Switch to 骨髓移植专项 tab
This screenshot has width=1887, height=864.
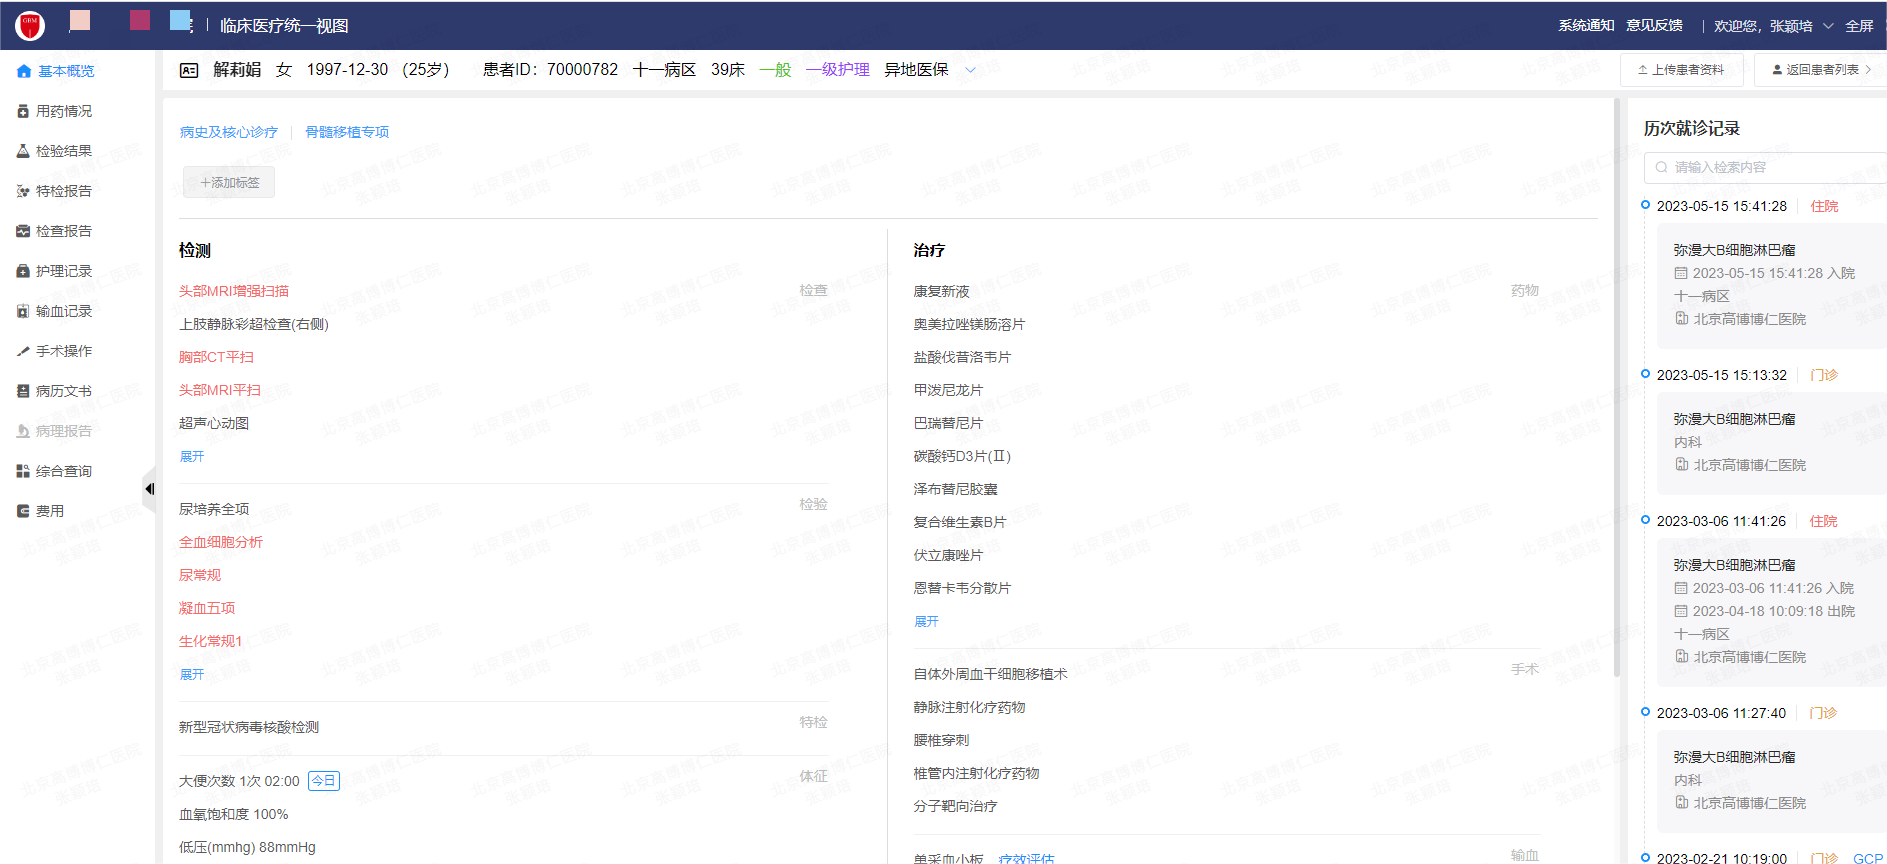pyautogui.click(x=347, y=132)
